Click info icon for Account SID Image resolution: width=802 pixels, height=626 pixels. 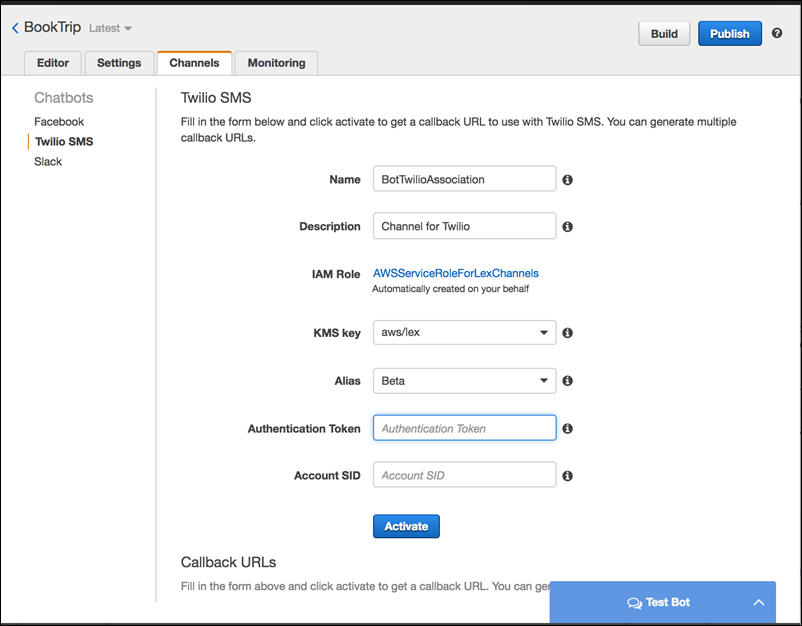point(567,476)
